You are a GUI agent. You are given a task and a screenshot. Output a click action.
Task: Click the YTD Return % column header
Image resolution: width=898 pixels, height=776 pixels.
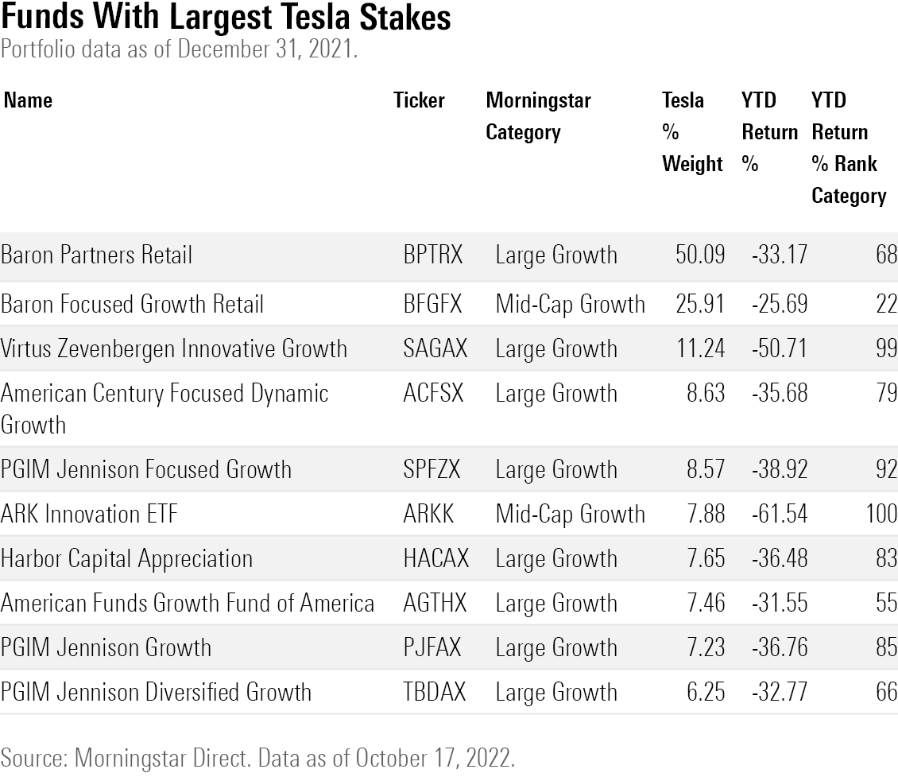point(769,132)
